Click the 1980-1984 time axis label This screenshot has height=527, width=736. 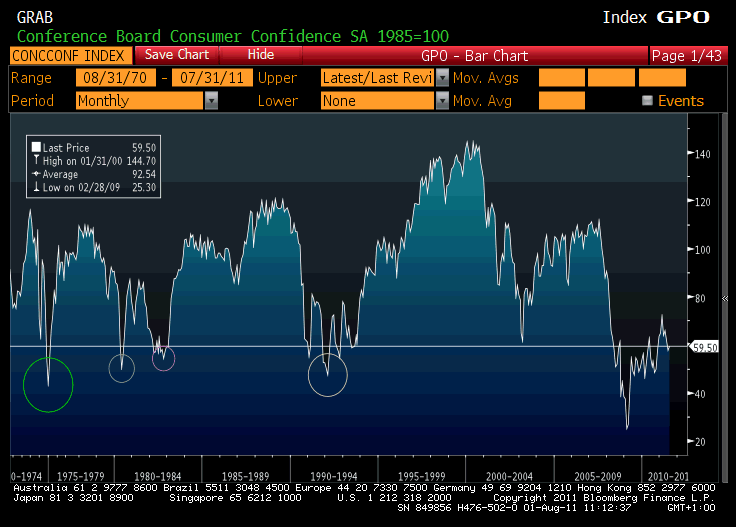(157, 476)
